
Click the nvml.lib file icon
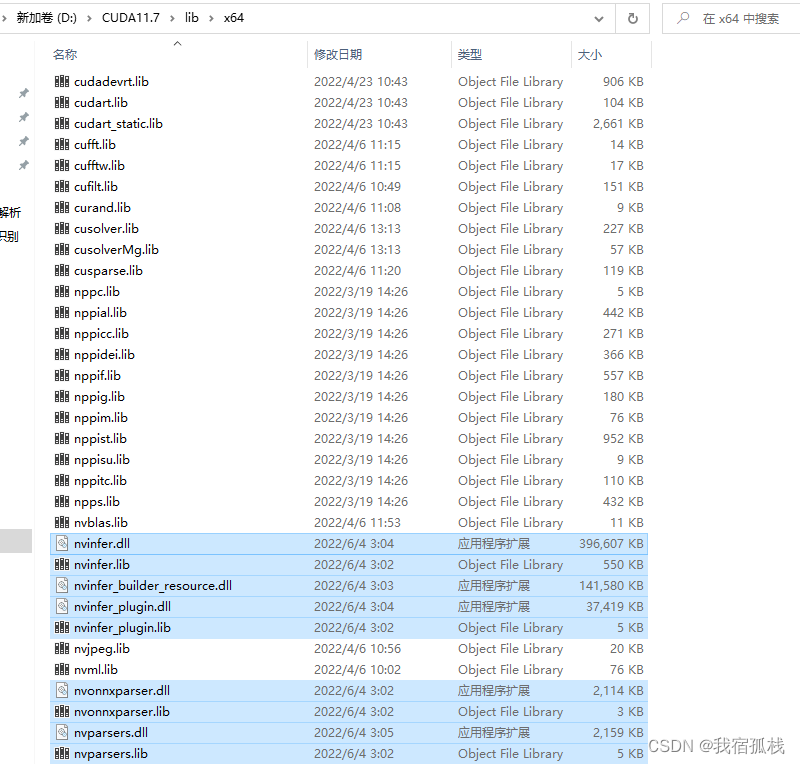62,669
